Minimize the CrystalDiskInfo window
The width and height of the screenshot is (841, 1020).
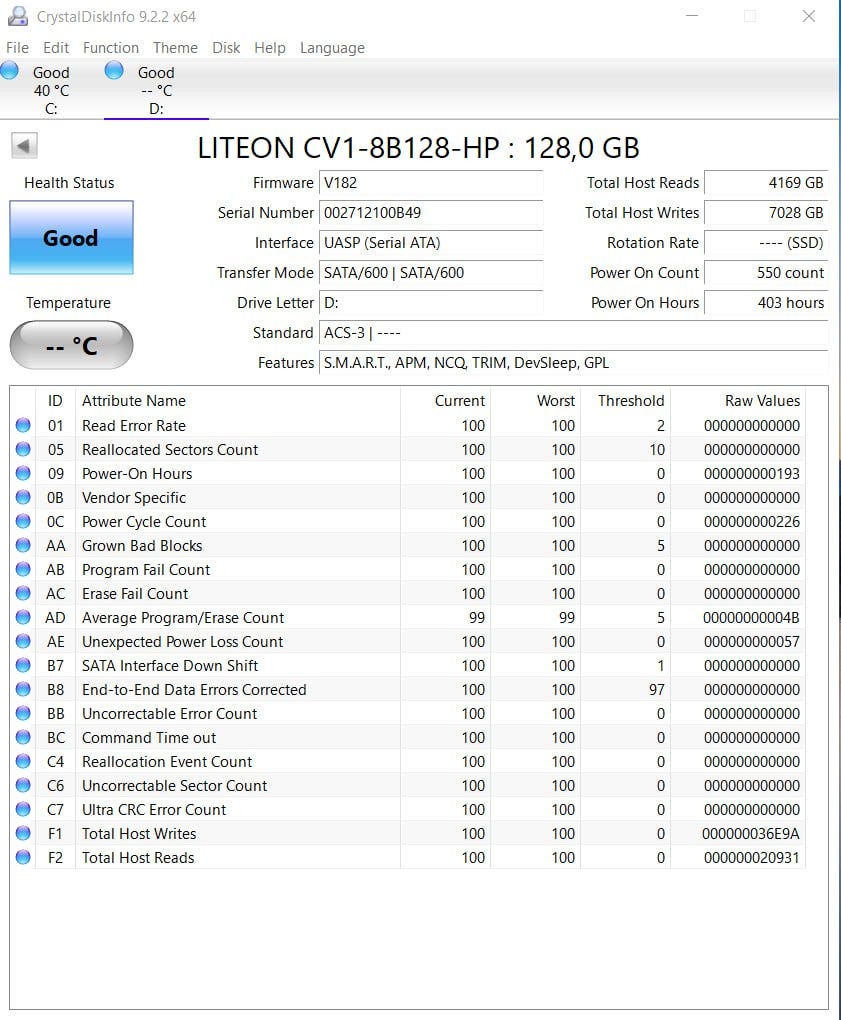pos(692,16)
